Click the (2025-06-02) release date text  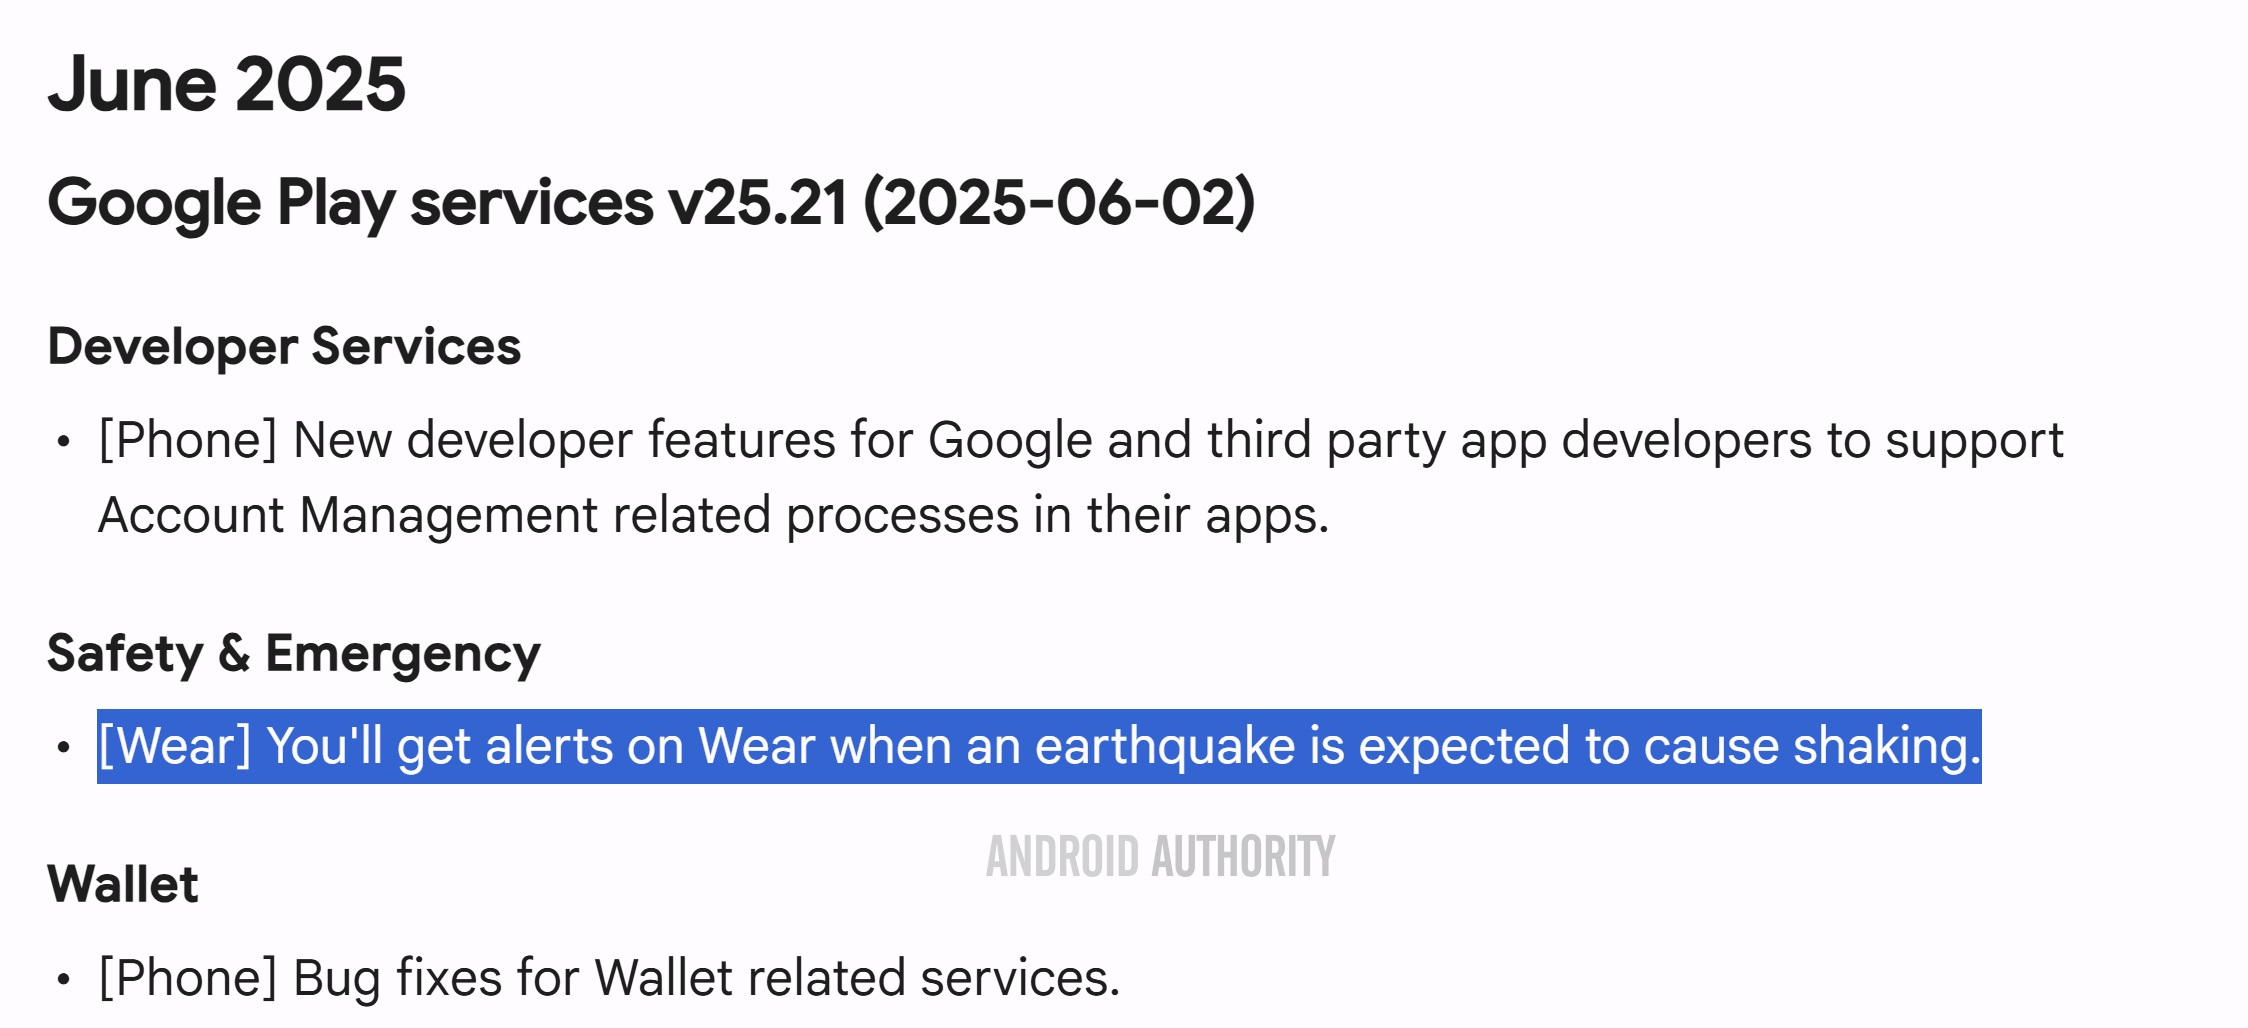1058,203
